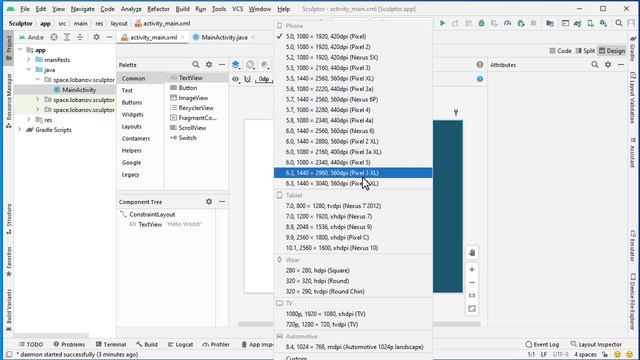Open the Refactor menu
The height and width of the screenshot is (360, 640).
[x=158, y=9]
